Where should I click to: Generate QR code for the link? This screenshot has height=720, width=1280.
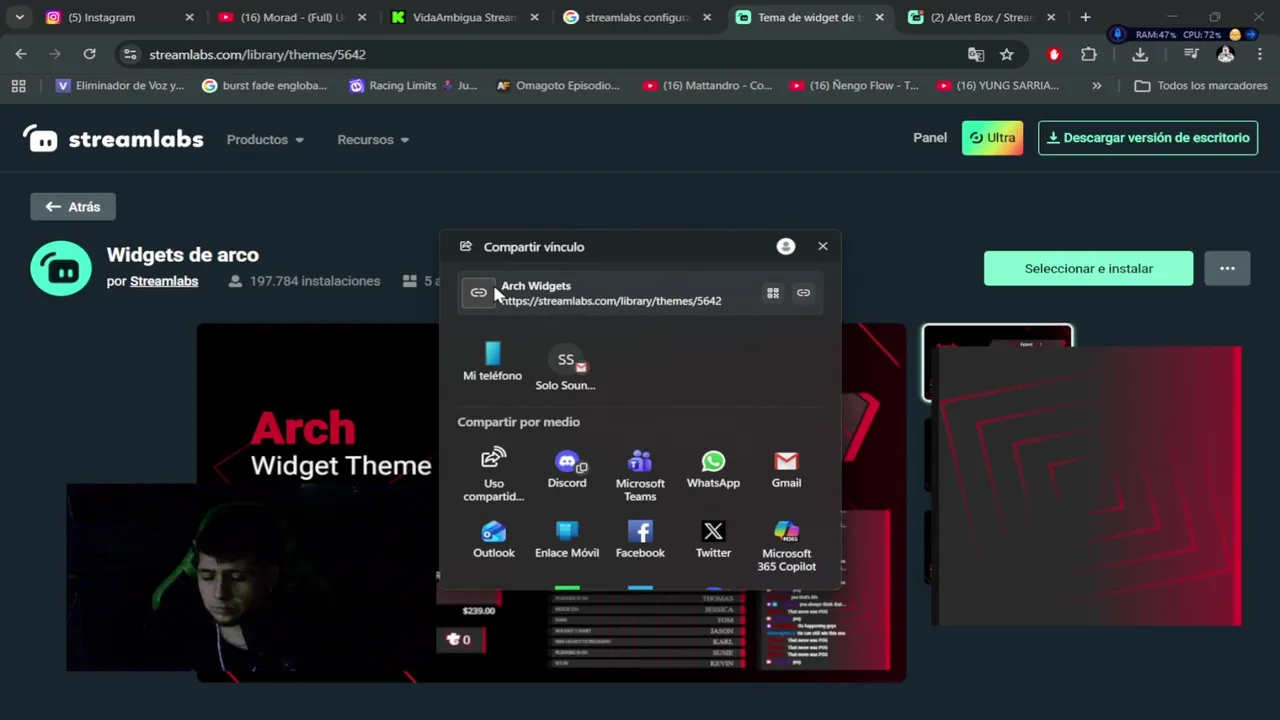pos(773,293)
